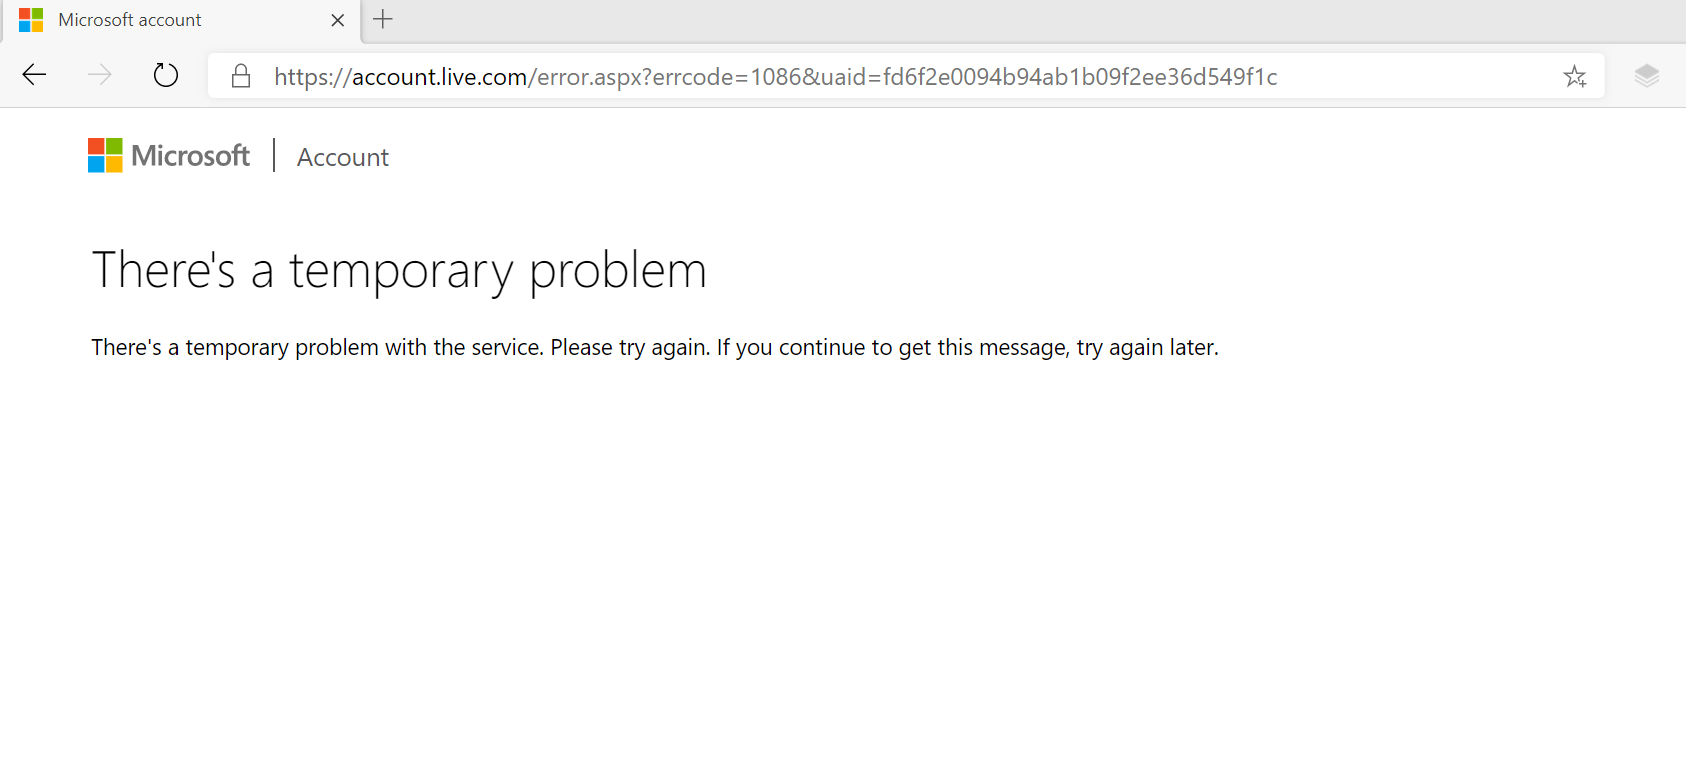Focus the address bar showing the account.live.com URL
Image resolution: width=1686 pixels, height=781 pixels.
[x=905, y=76]
